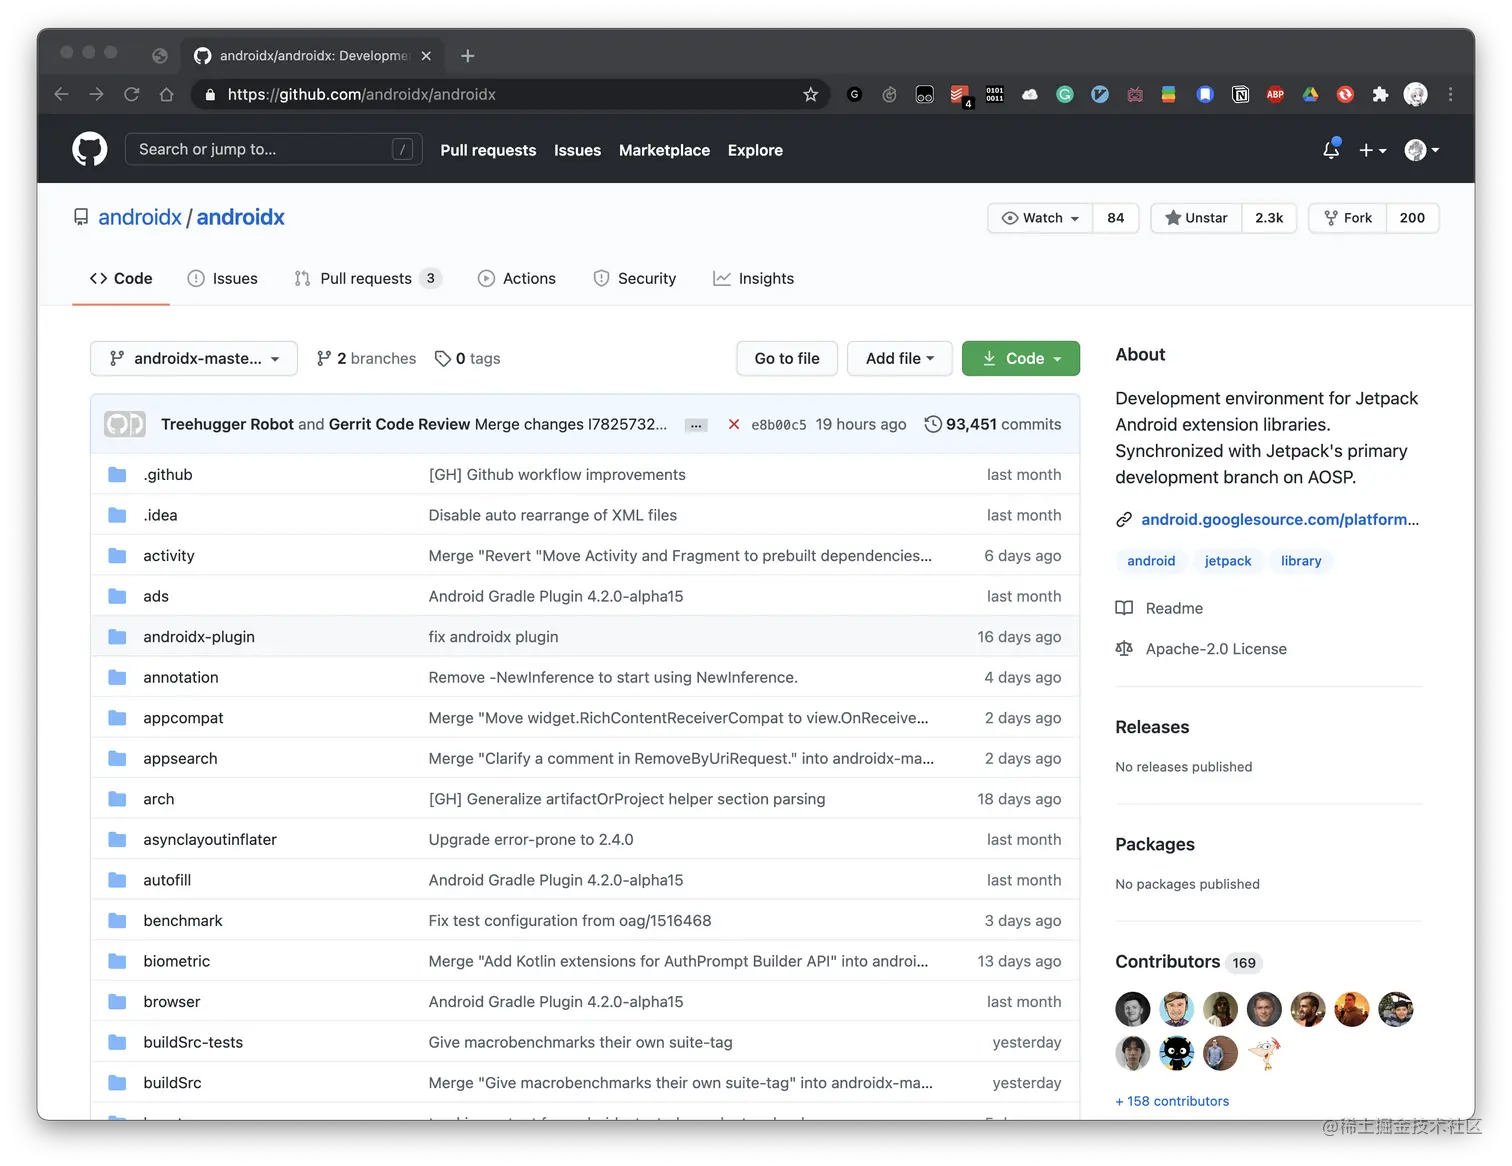1512x1166 pixels.
Task: Open Explore in the top navigation
Action: pos(755,150)
